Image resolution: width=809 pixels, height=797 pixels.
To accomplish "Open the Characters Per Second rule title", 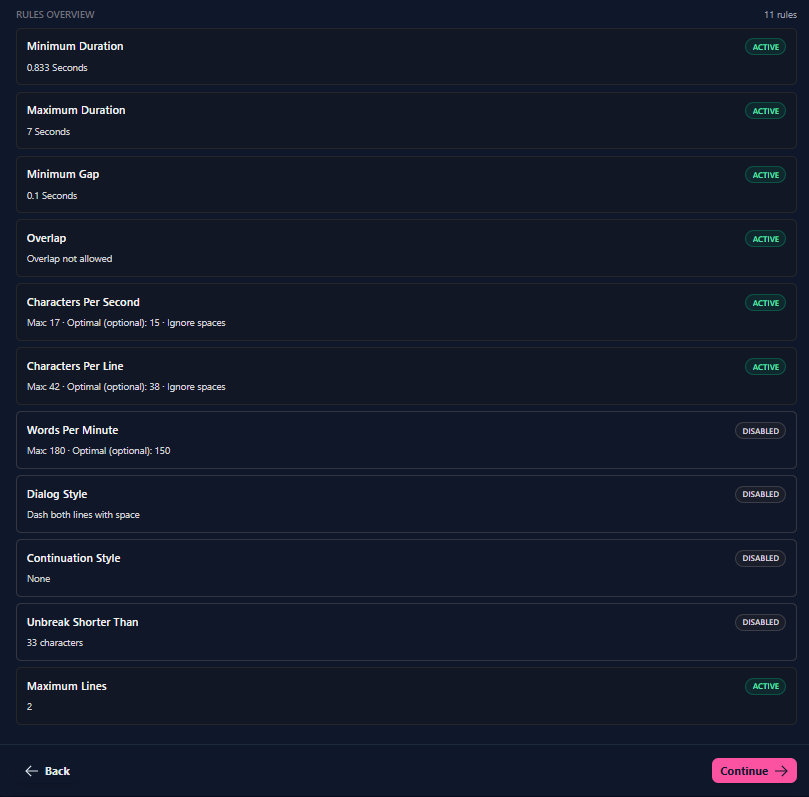I will 83,302.
